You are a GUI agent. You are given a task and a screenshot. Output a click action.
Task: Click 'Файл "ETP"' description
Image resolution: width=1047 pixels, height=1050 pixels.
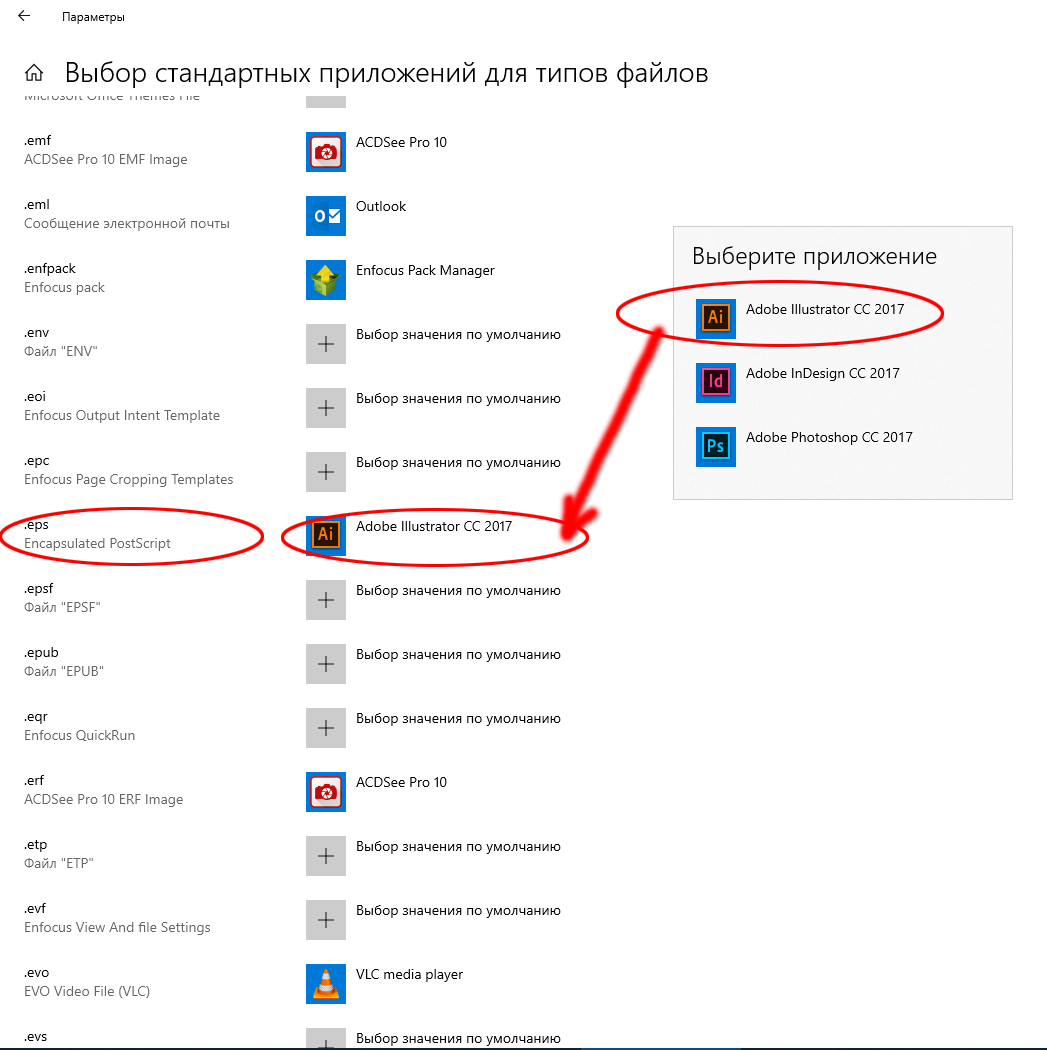[59, 863]
